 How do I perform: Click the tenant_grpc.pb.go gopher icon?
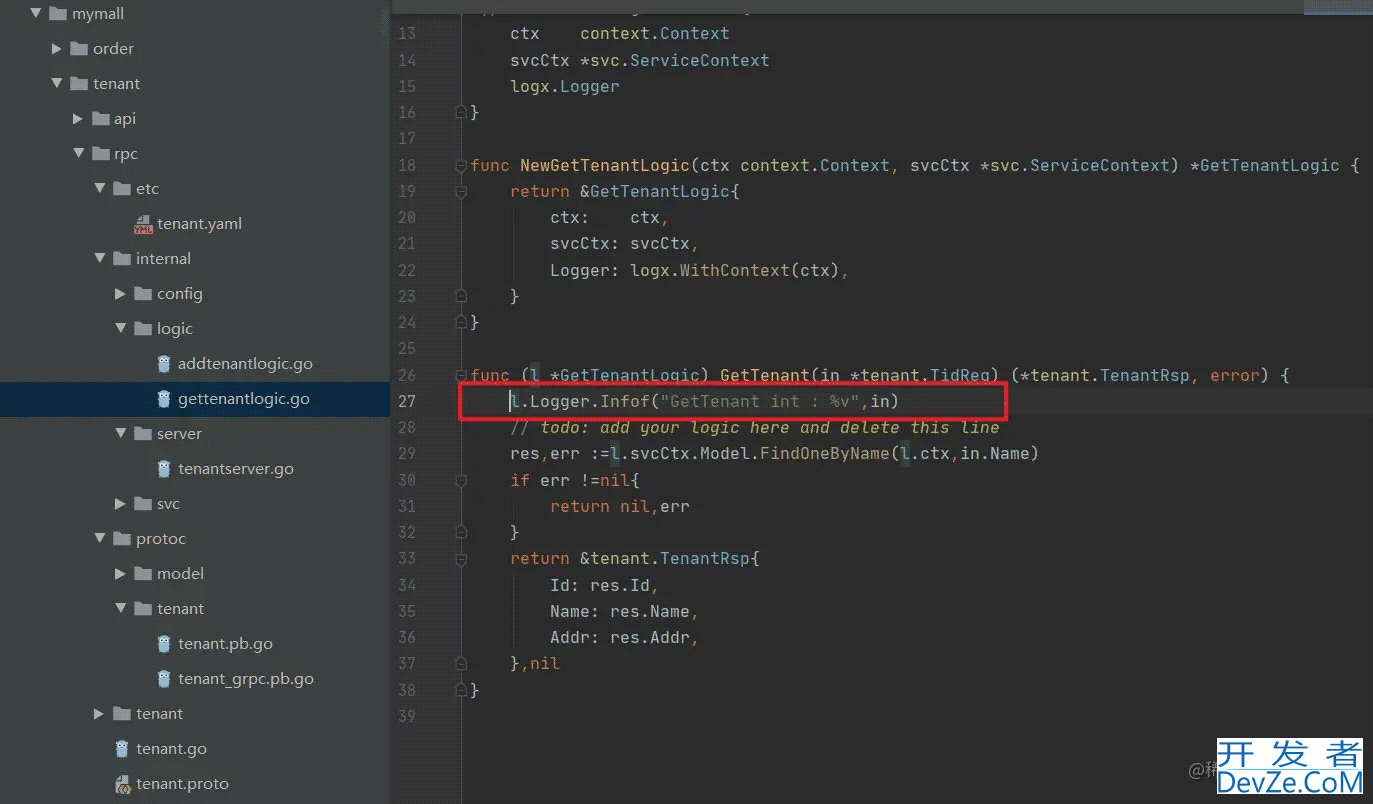tap(164, 679)
